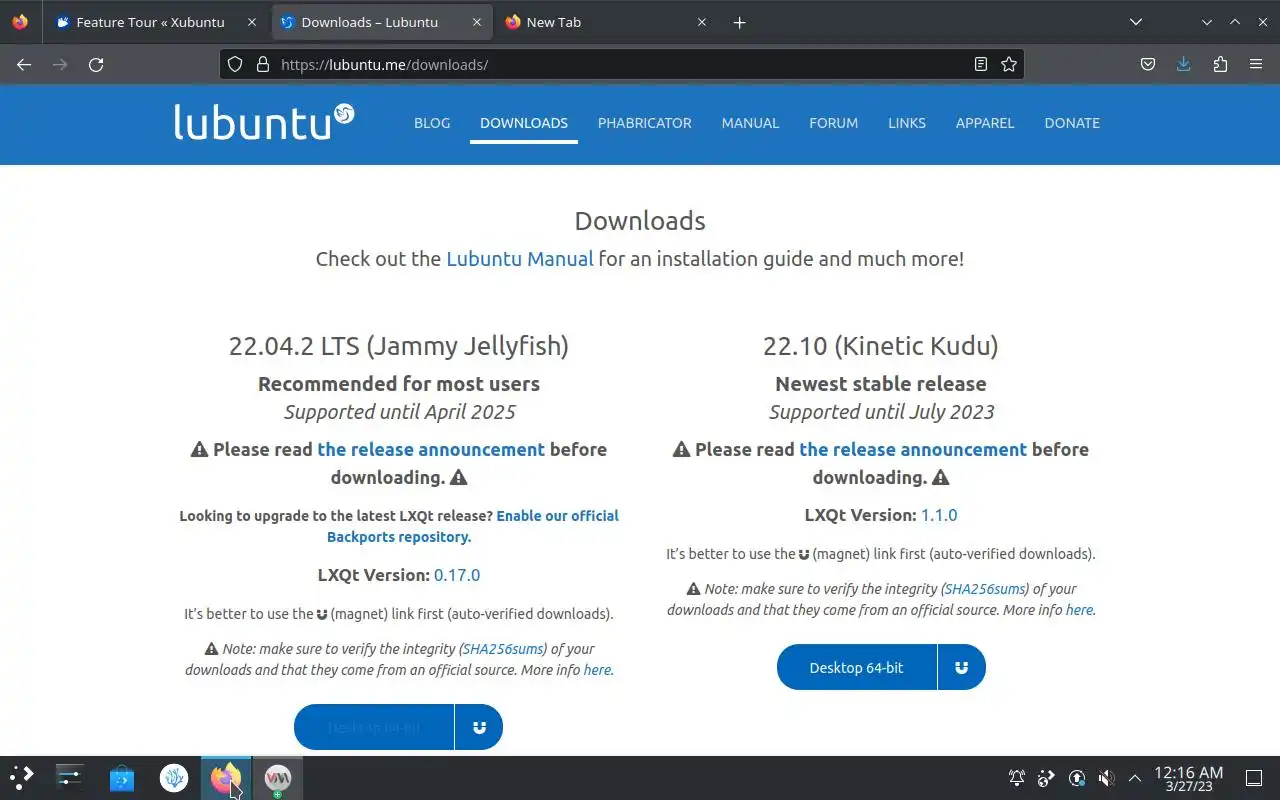Click the magnet button under 22.10

961,667
